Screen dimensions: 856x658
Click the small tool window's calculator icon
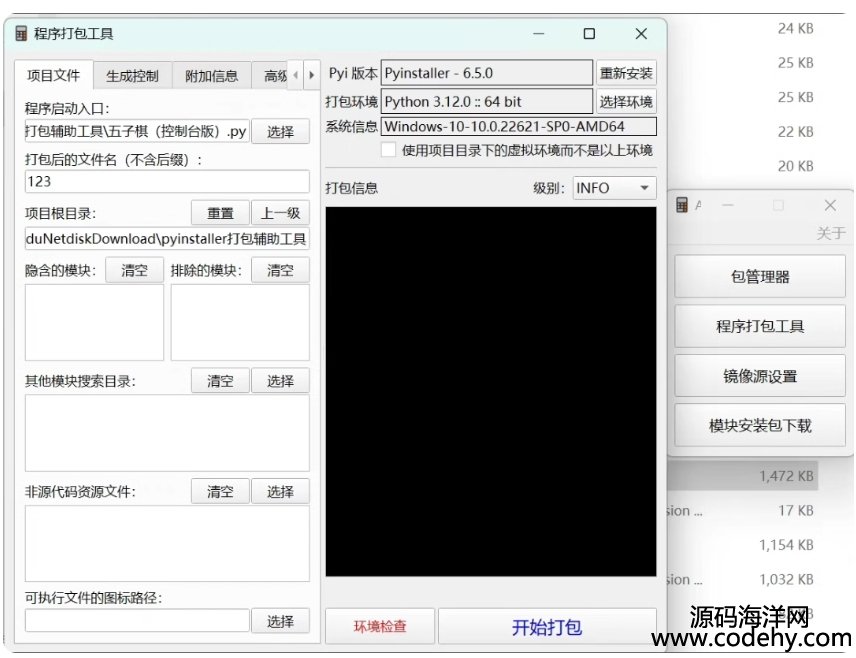[x=682, y=205]
